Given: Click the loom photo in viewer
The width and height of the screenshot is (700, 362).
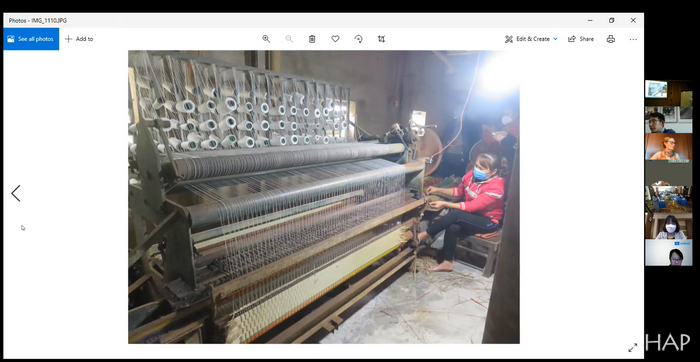Looking at the screenshot, I should pyautogui.click(x=324, y=197).
